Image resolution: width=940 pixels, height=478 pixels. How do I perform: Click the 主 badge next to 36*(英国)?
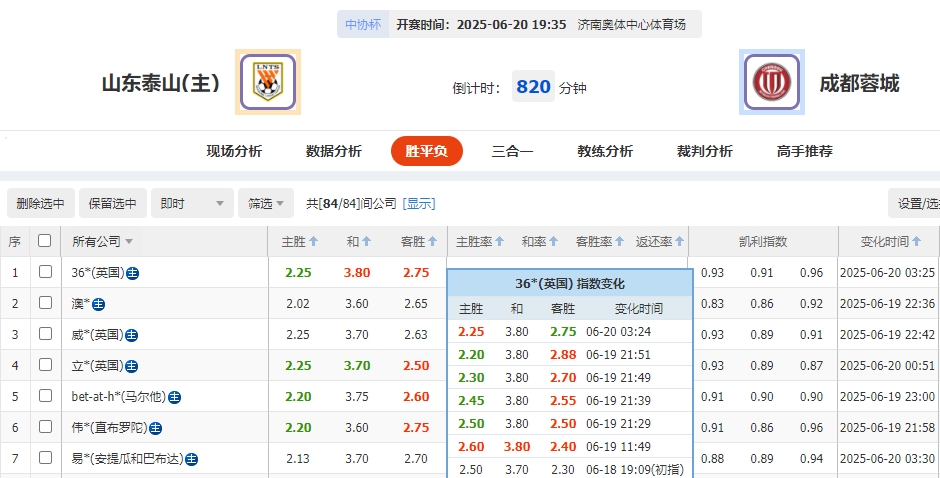(133, 273)
